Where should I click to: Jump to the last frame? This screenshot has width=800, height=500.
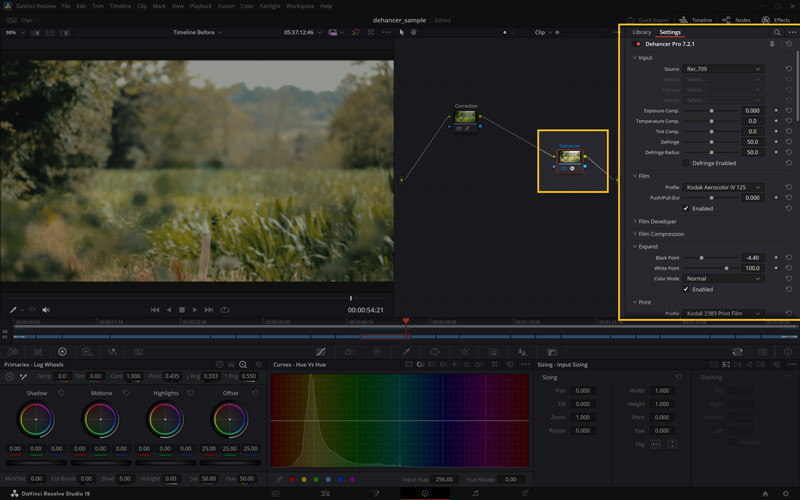pyautogui.click(x=209, y=310)
